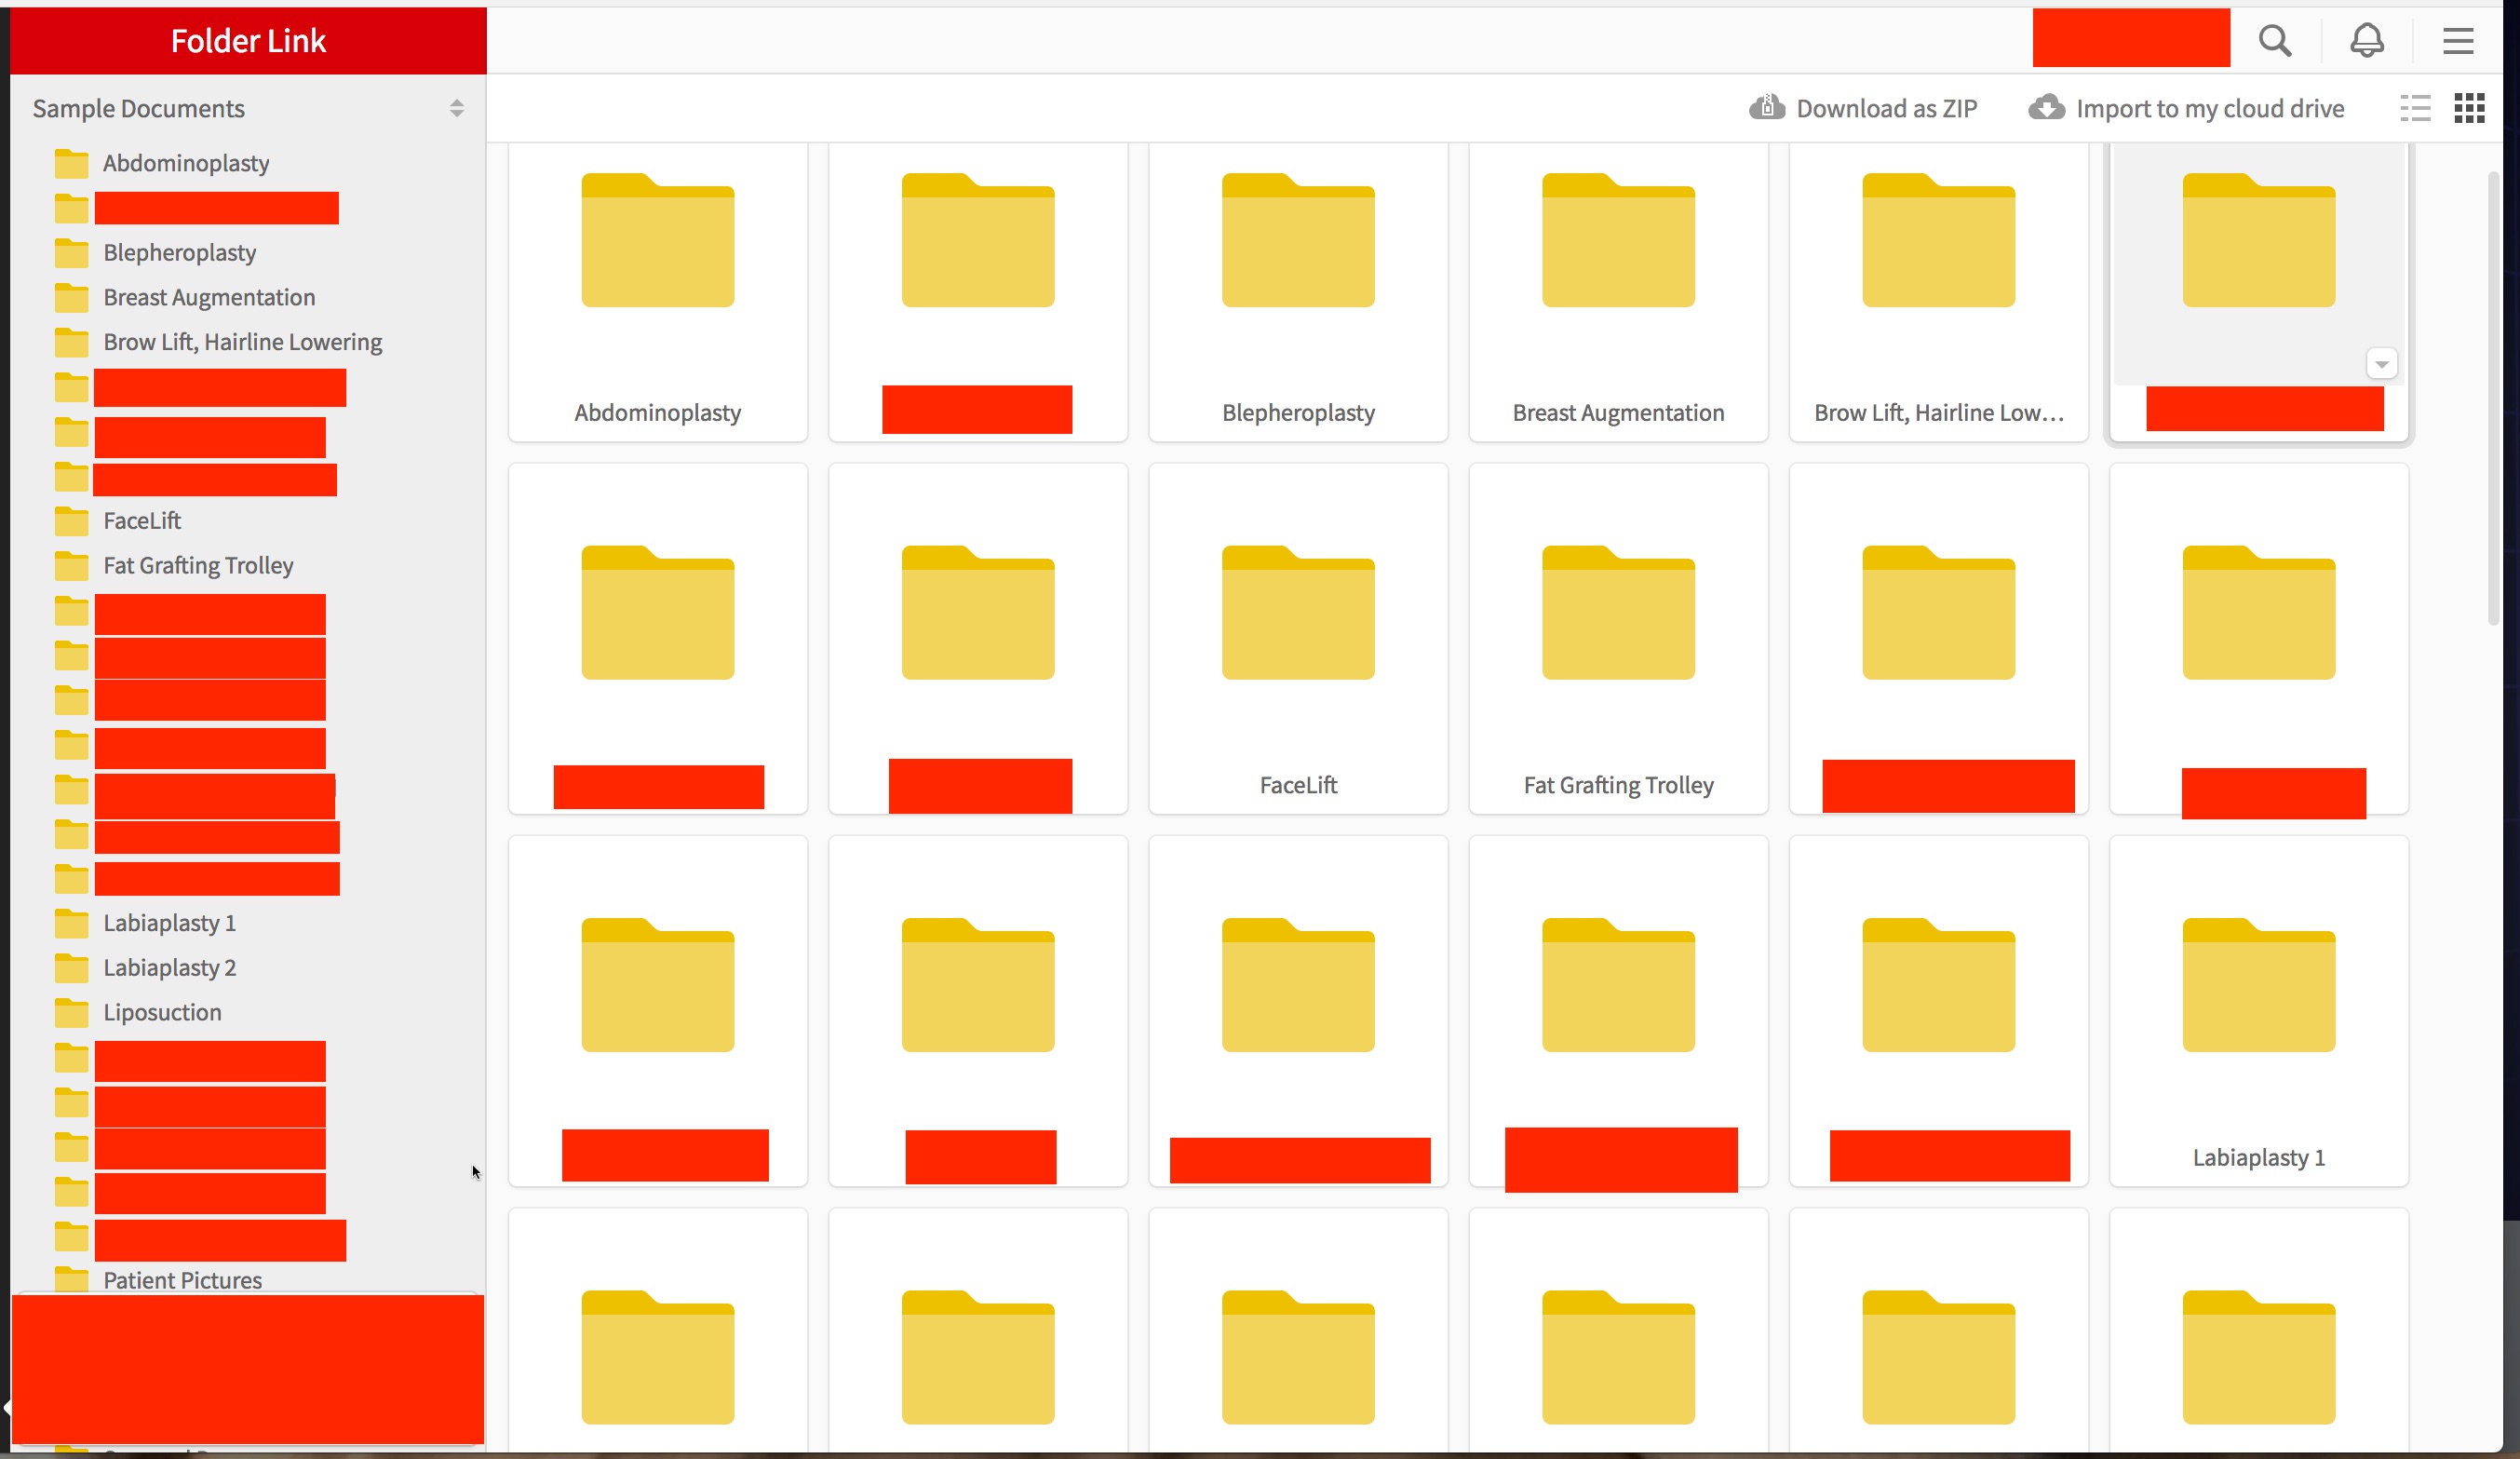Switch to grid view layout
2520x1459 pixels.
(2469, 108)
